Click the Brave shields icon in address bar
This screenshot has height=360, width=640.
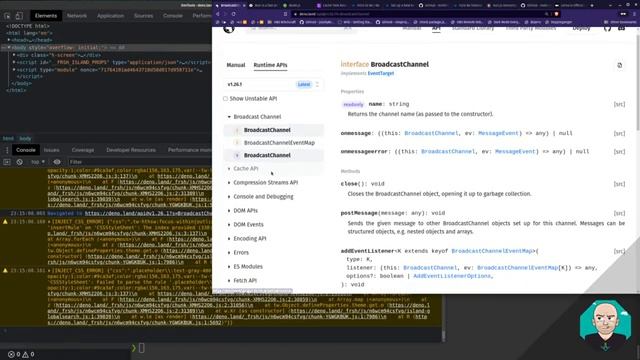(556, 14)
